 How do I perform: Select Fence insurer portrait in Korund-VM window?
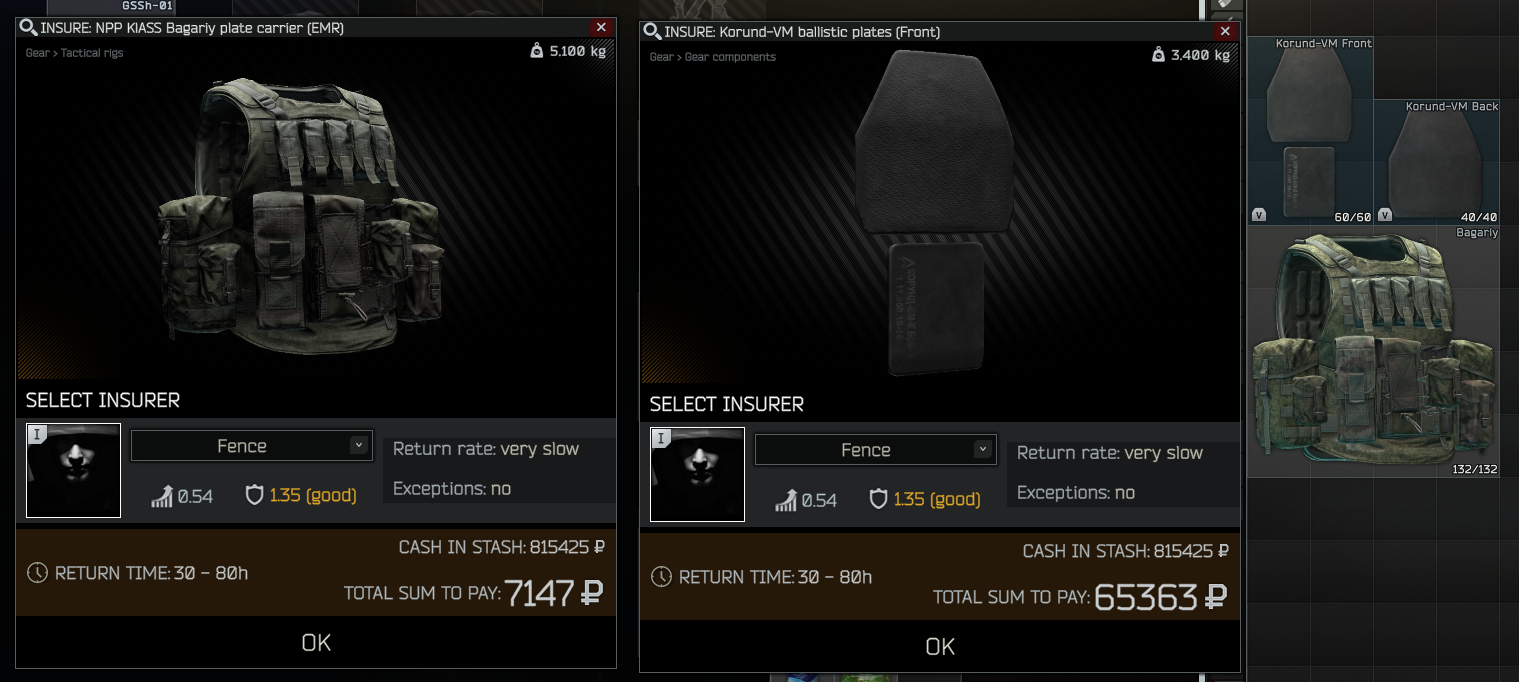[697, 474]
